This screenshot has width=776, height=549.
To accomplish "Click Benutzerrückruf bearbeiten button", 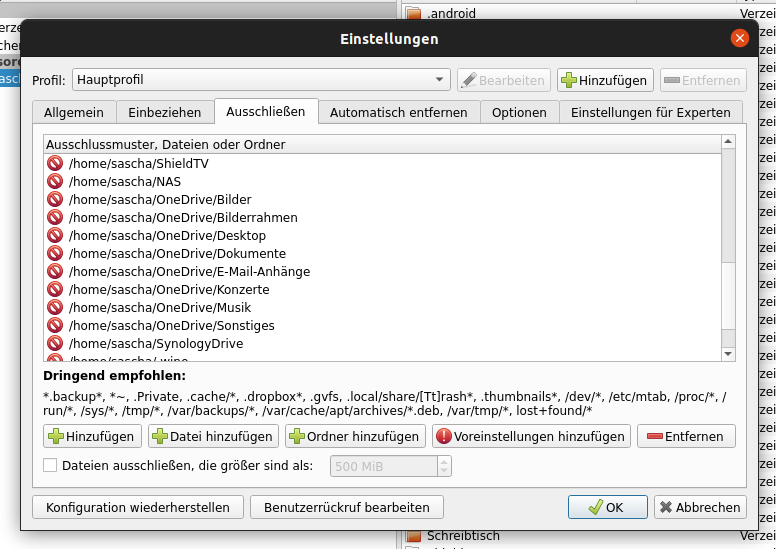I will point(347,507).
